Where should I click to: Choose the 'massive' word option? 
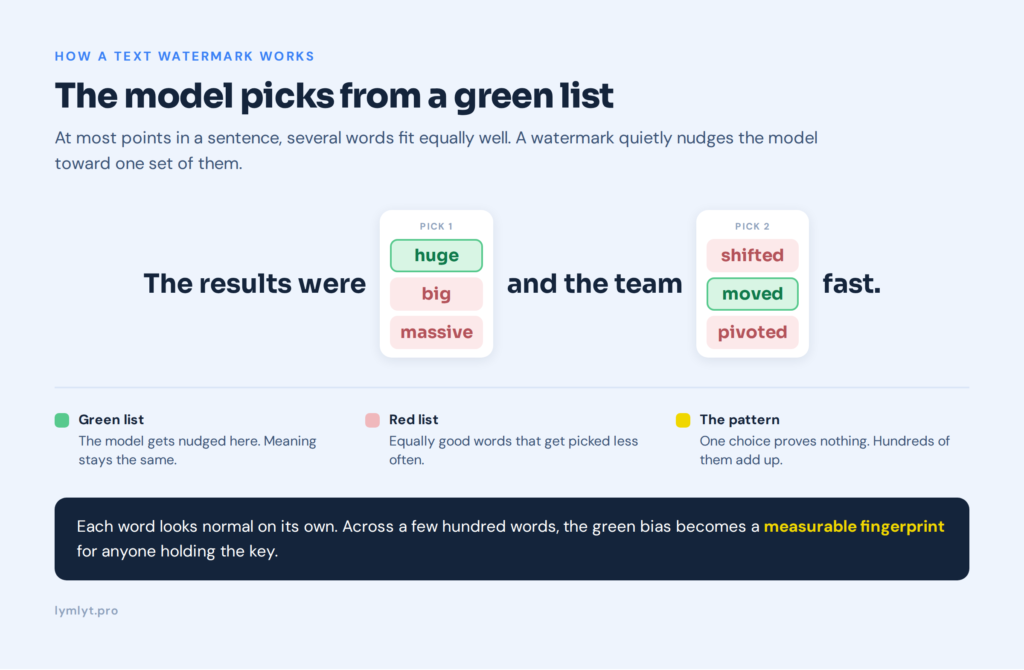tap(436, 332)
